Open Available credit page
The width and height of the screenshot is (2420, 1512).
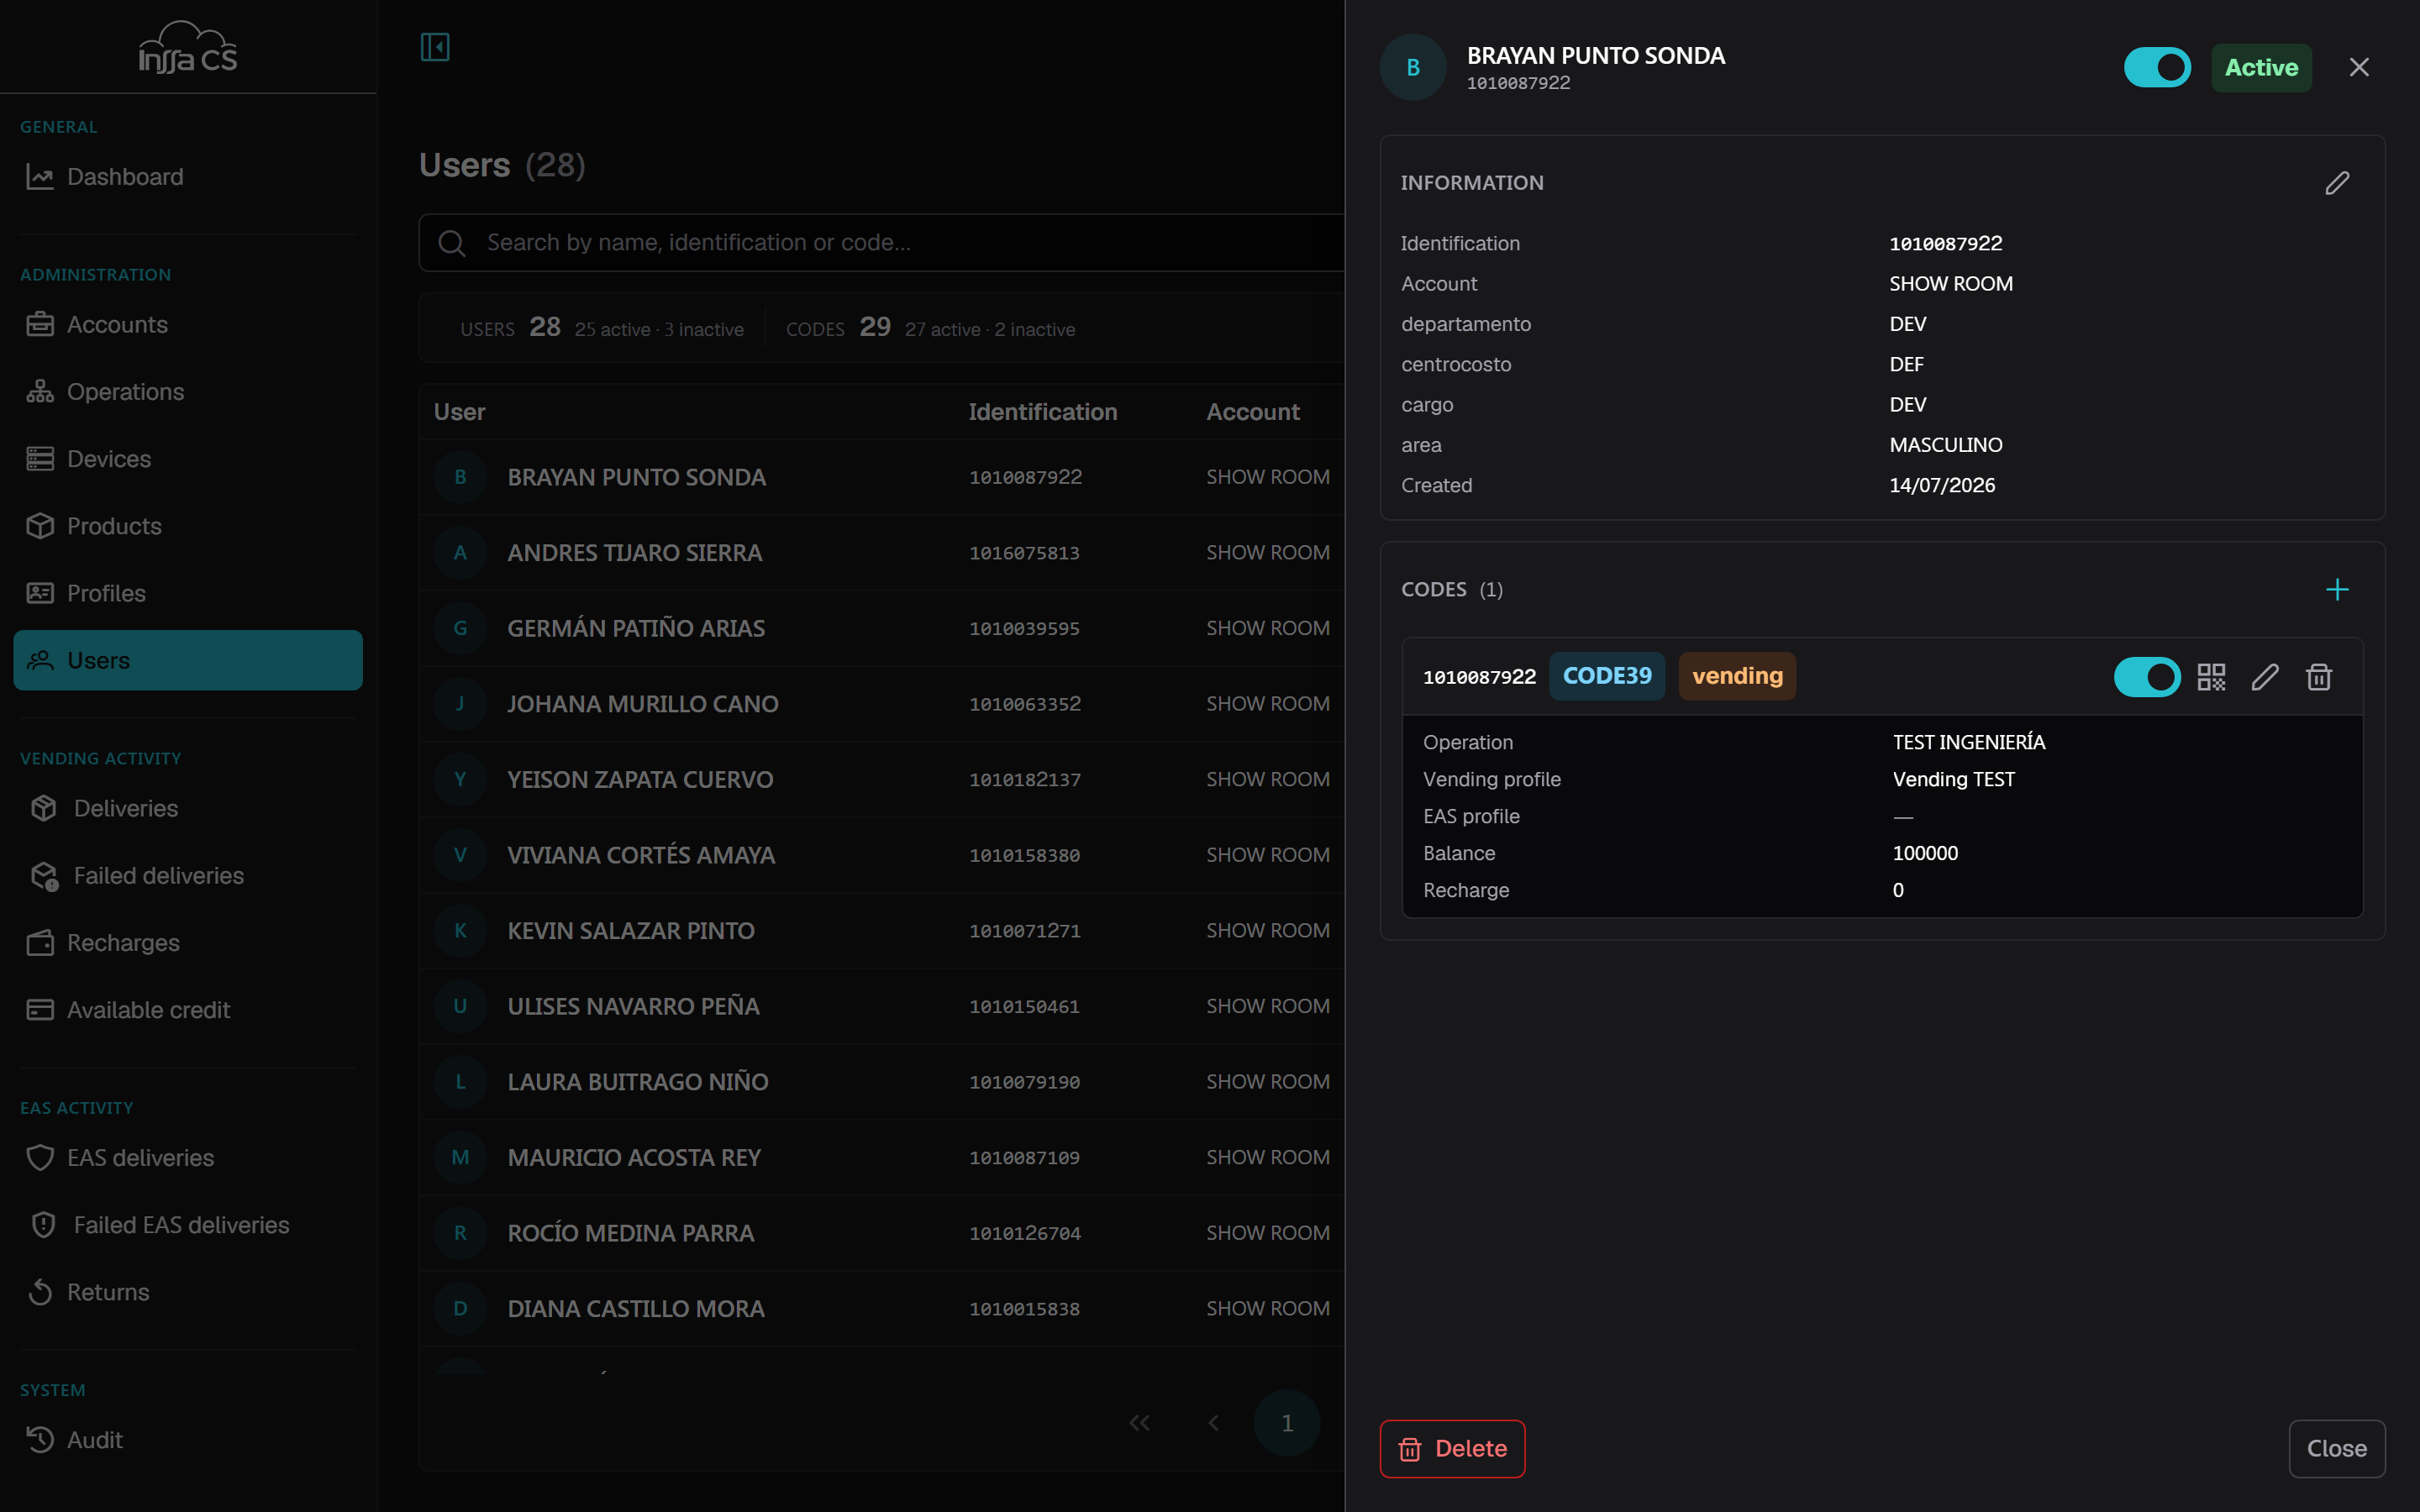click(188, 1010)
